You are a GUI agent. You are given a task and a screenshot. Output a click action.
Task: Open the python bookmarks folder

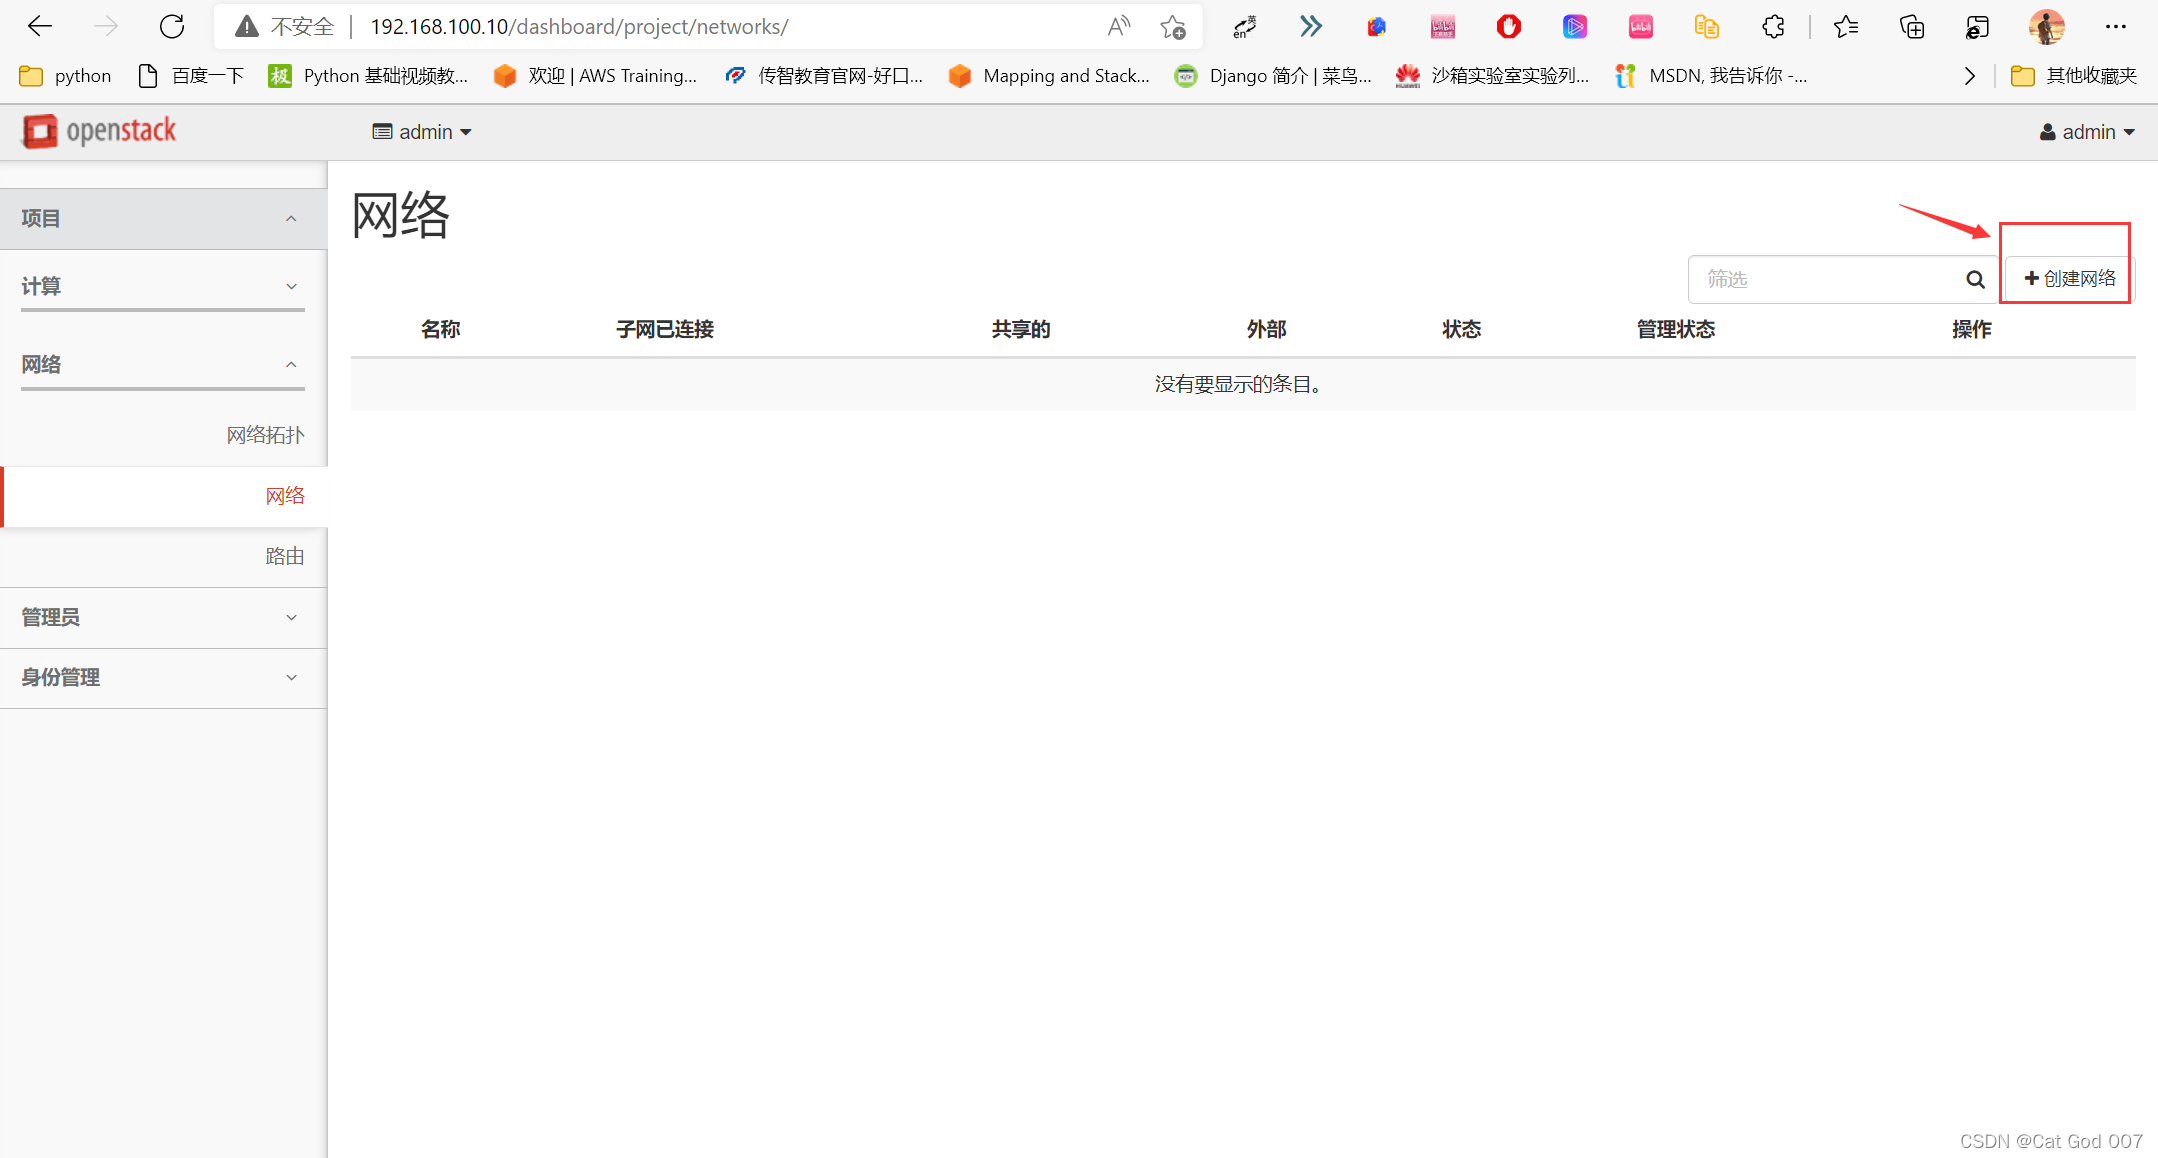(66, 76)
